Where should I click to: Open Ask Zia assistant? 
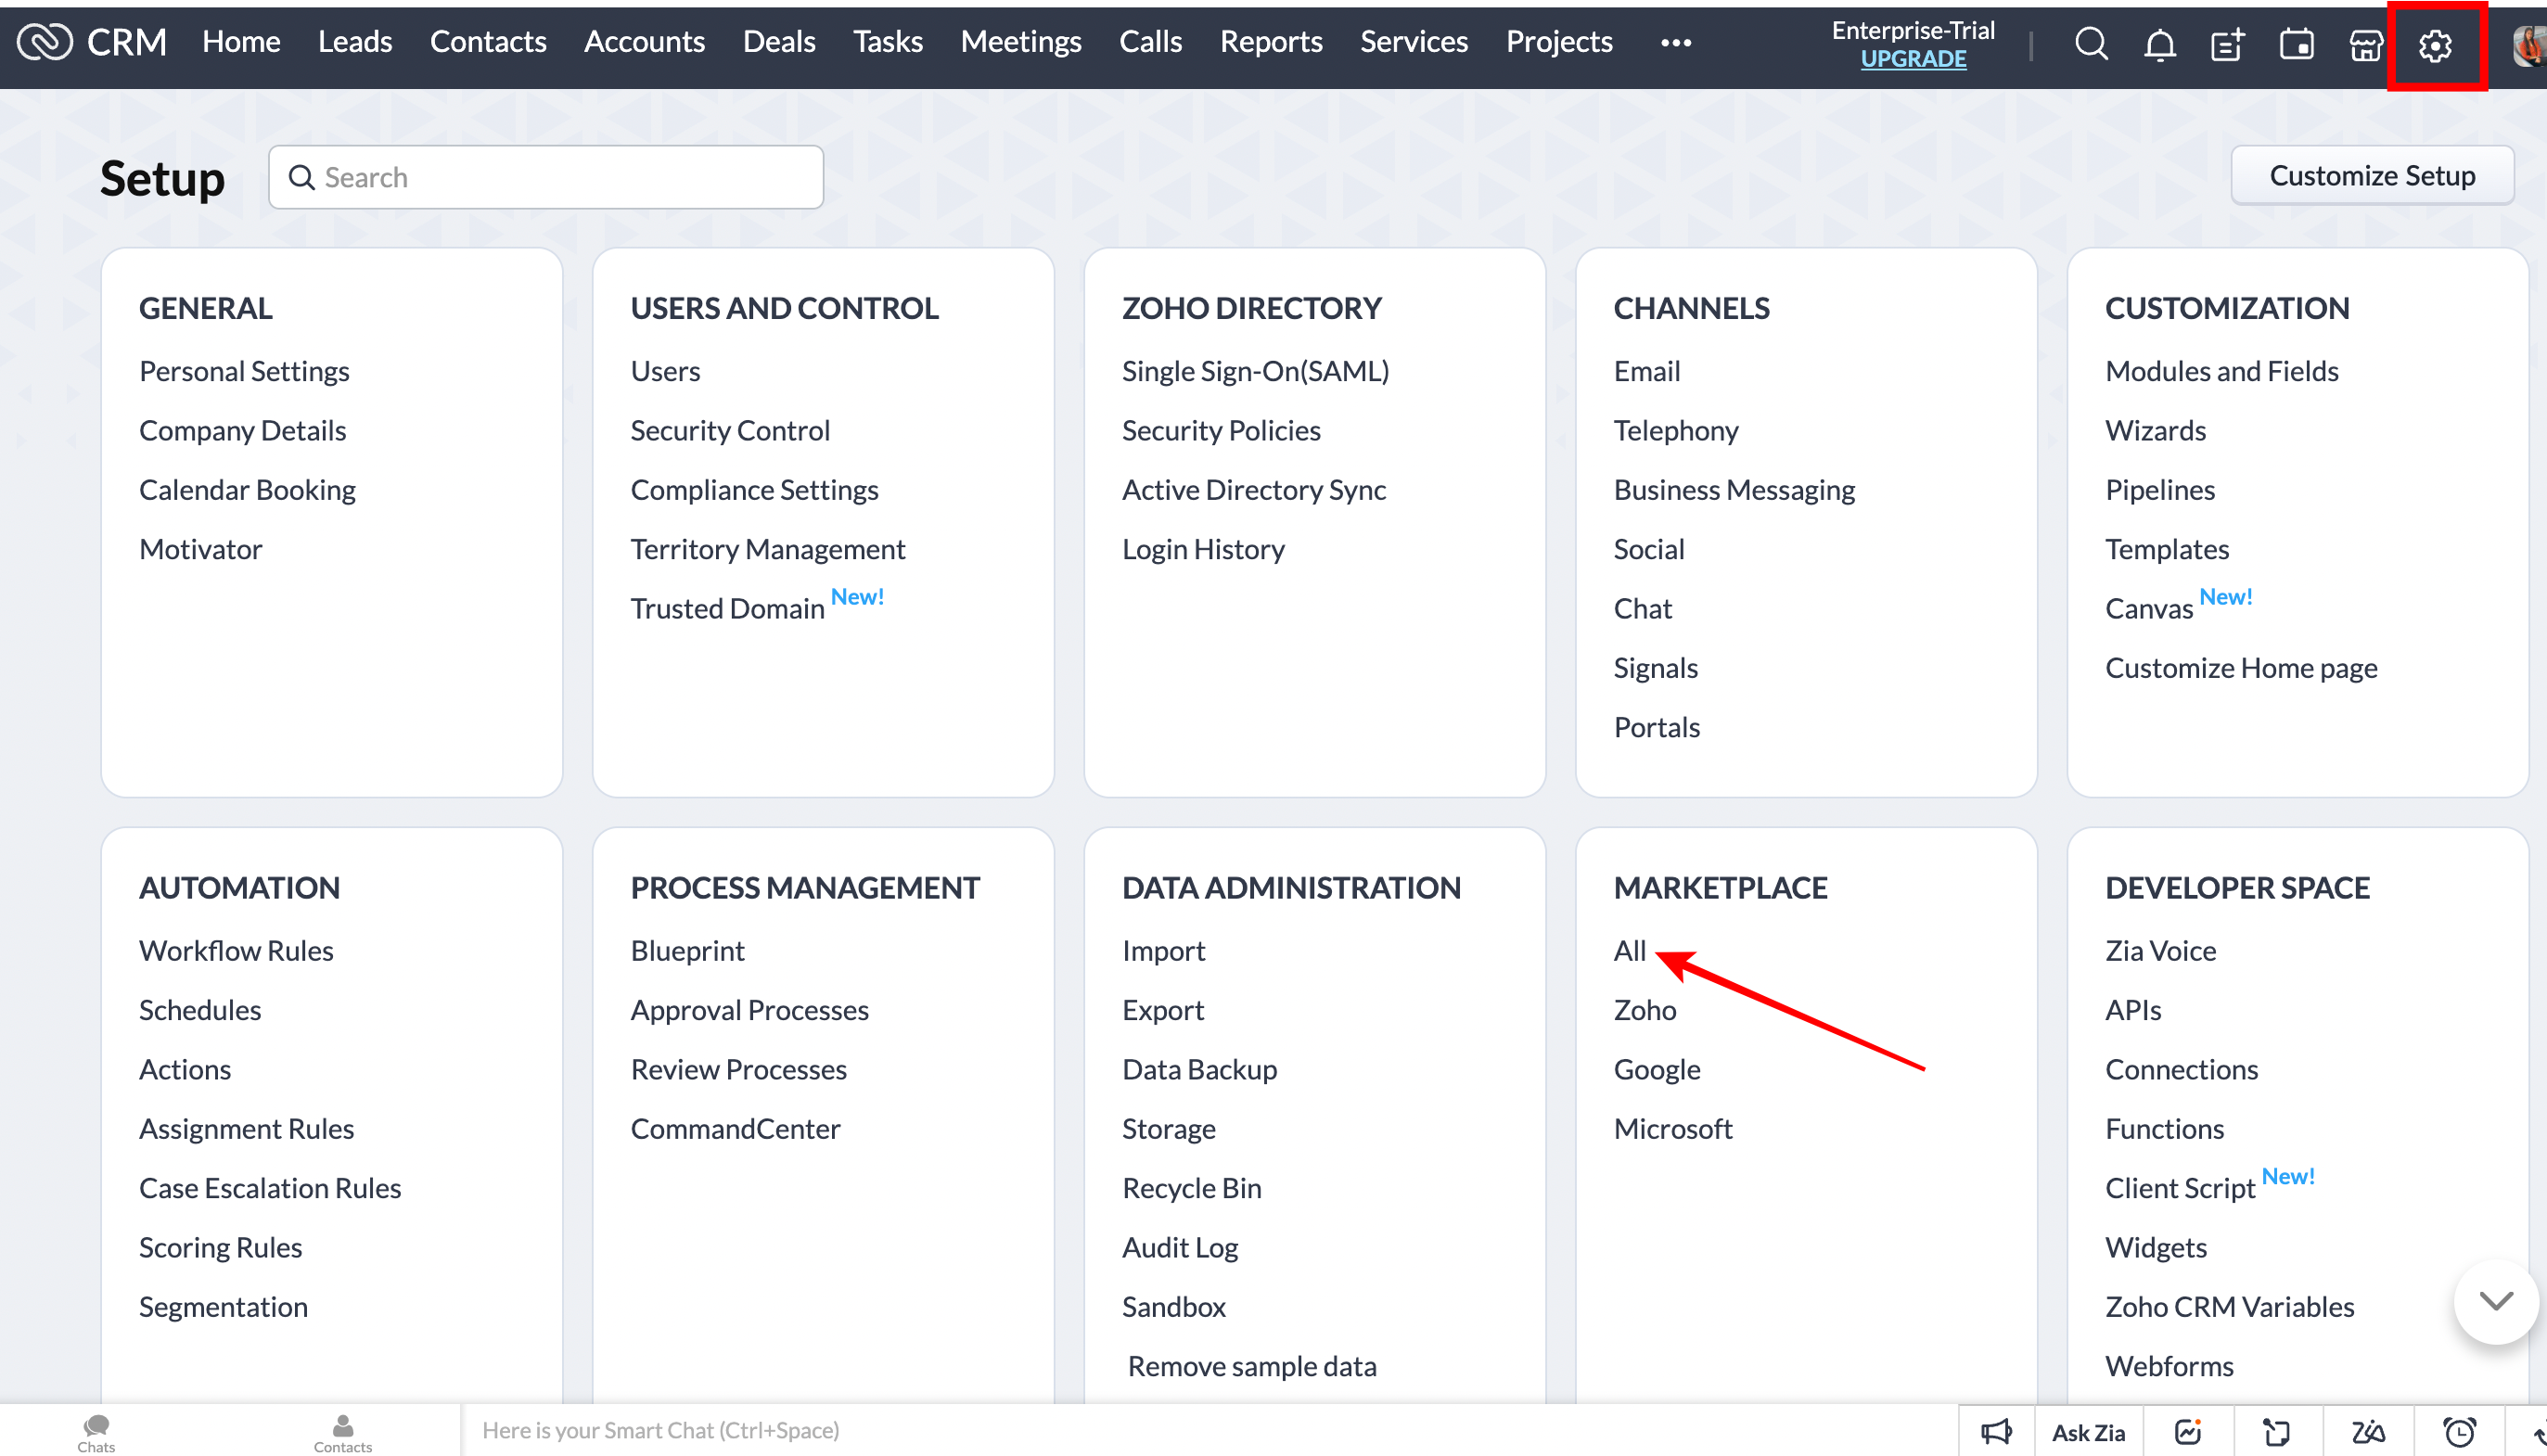tap(2088, 1432)
